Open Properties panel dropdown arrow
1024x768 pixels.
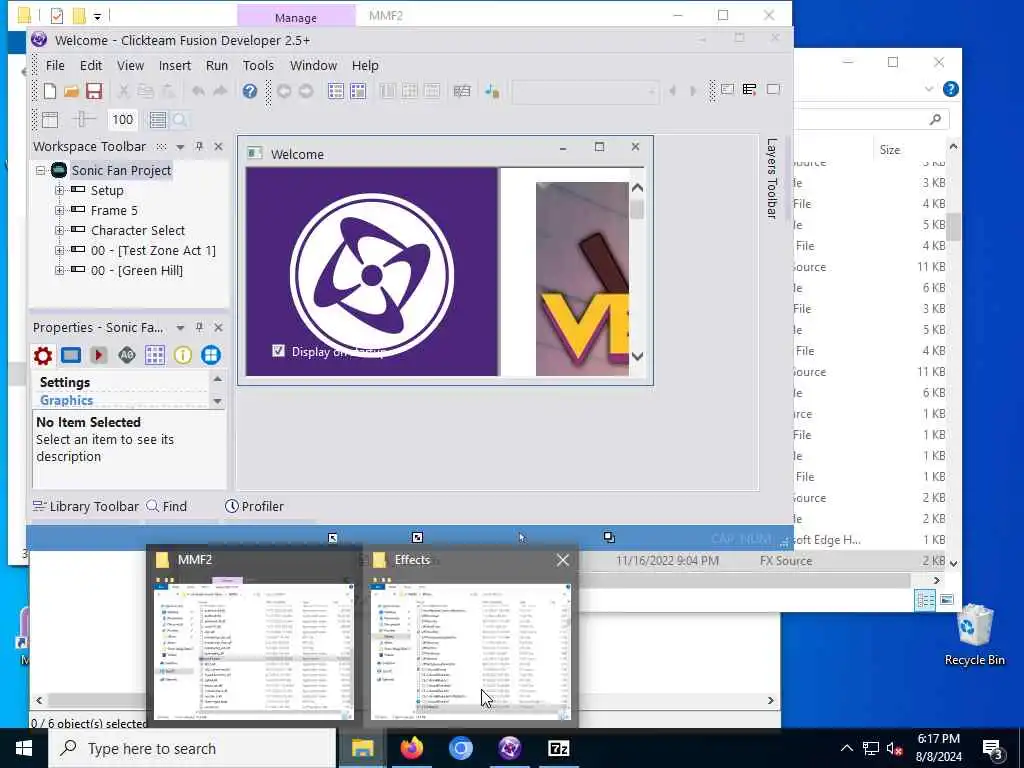coord(180,328)
